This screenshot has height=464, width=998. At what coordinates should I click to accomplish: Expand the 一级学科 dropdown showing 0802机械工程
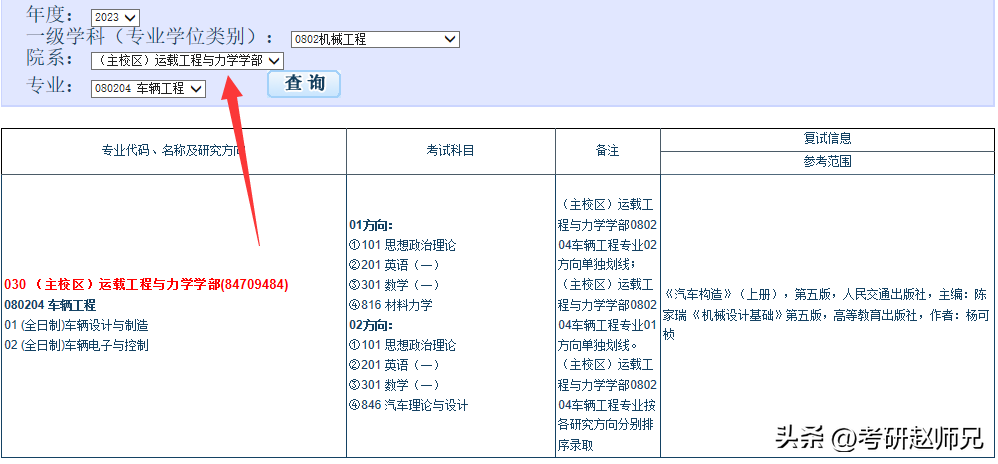(375, 39)
